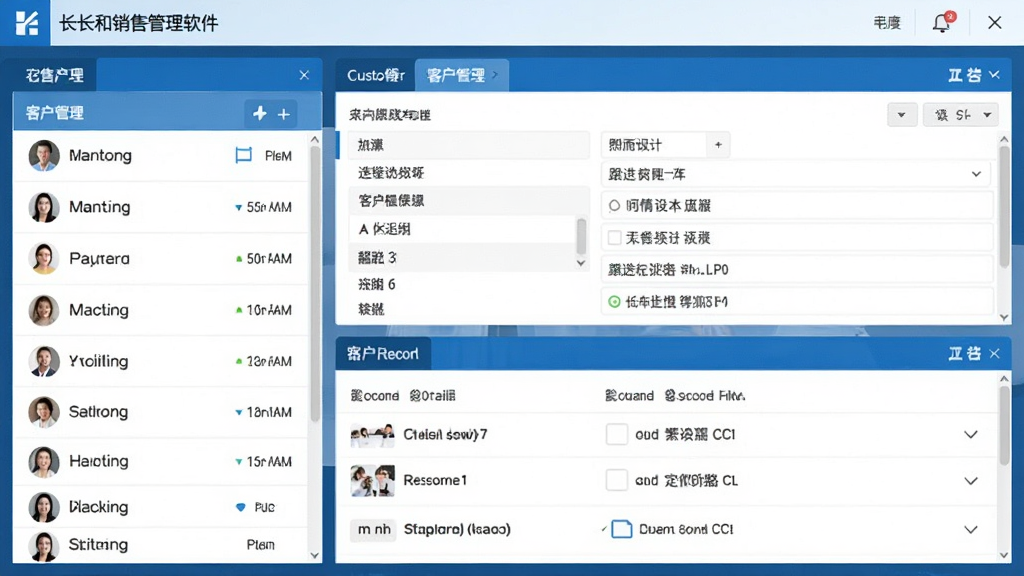The height and width of the screenshot is (576, 1024).
Task: Click the bold plus icon in the customer list header
Action: (260, 114)
